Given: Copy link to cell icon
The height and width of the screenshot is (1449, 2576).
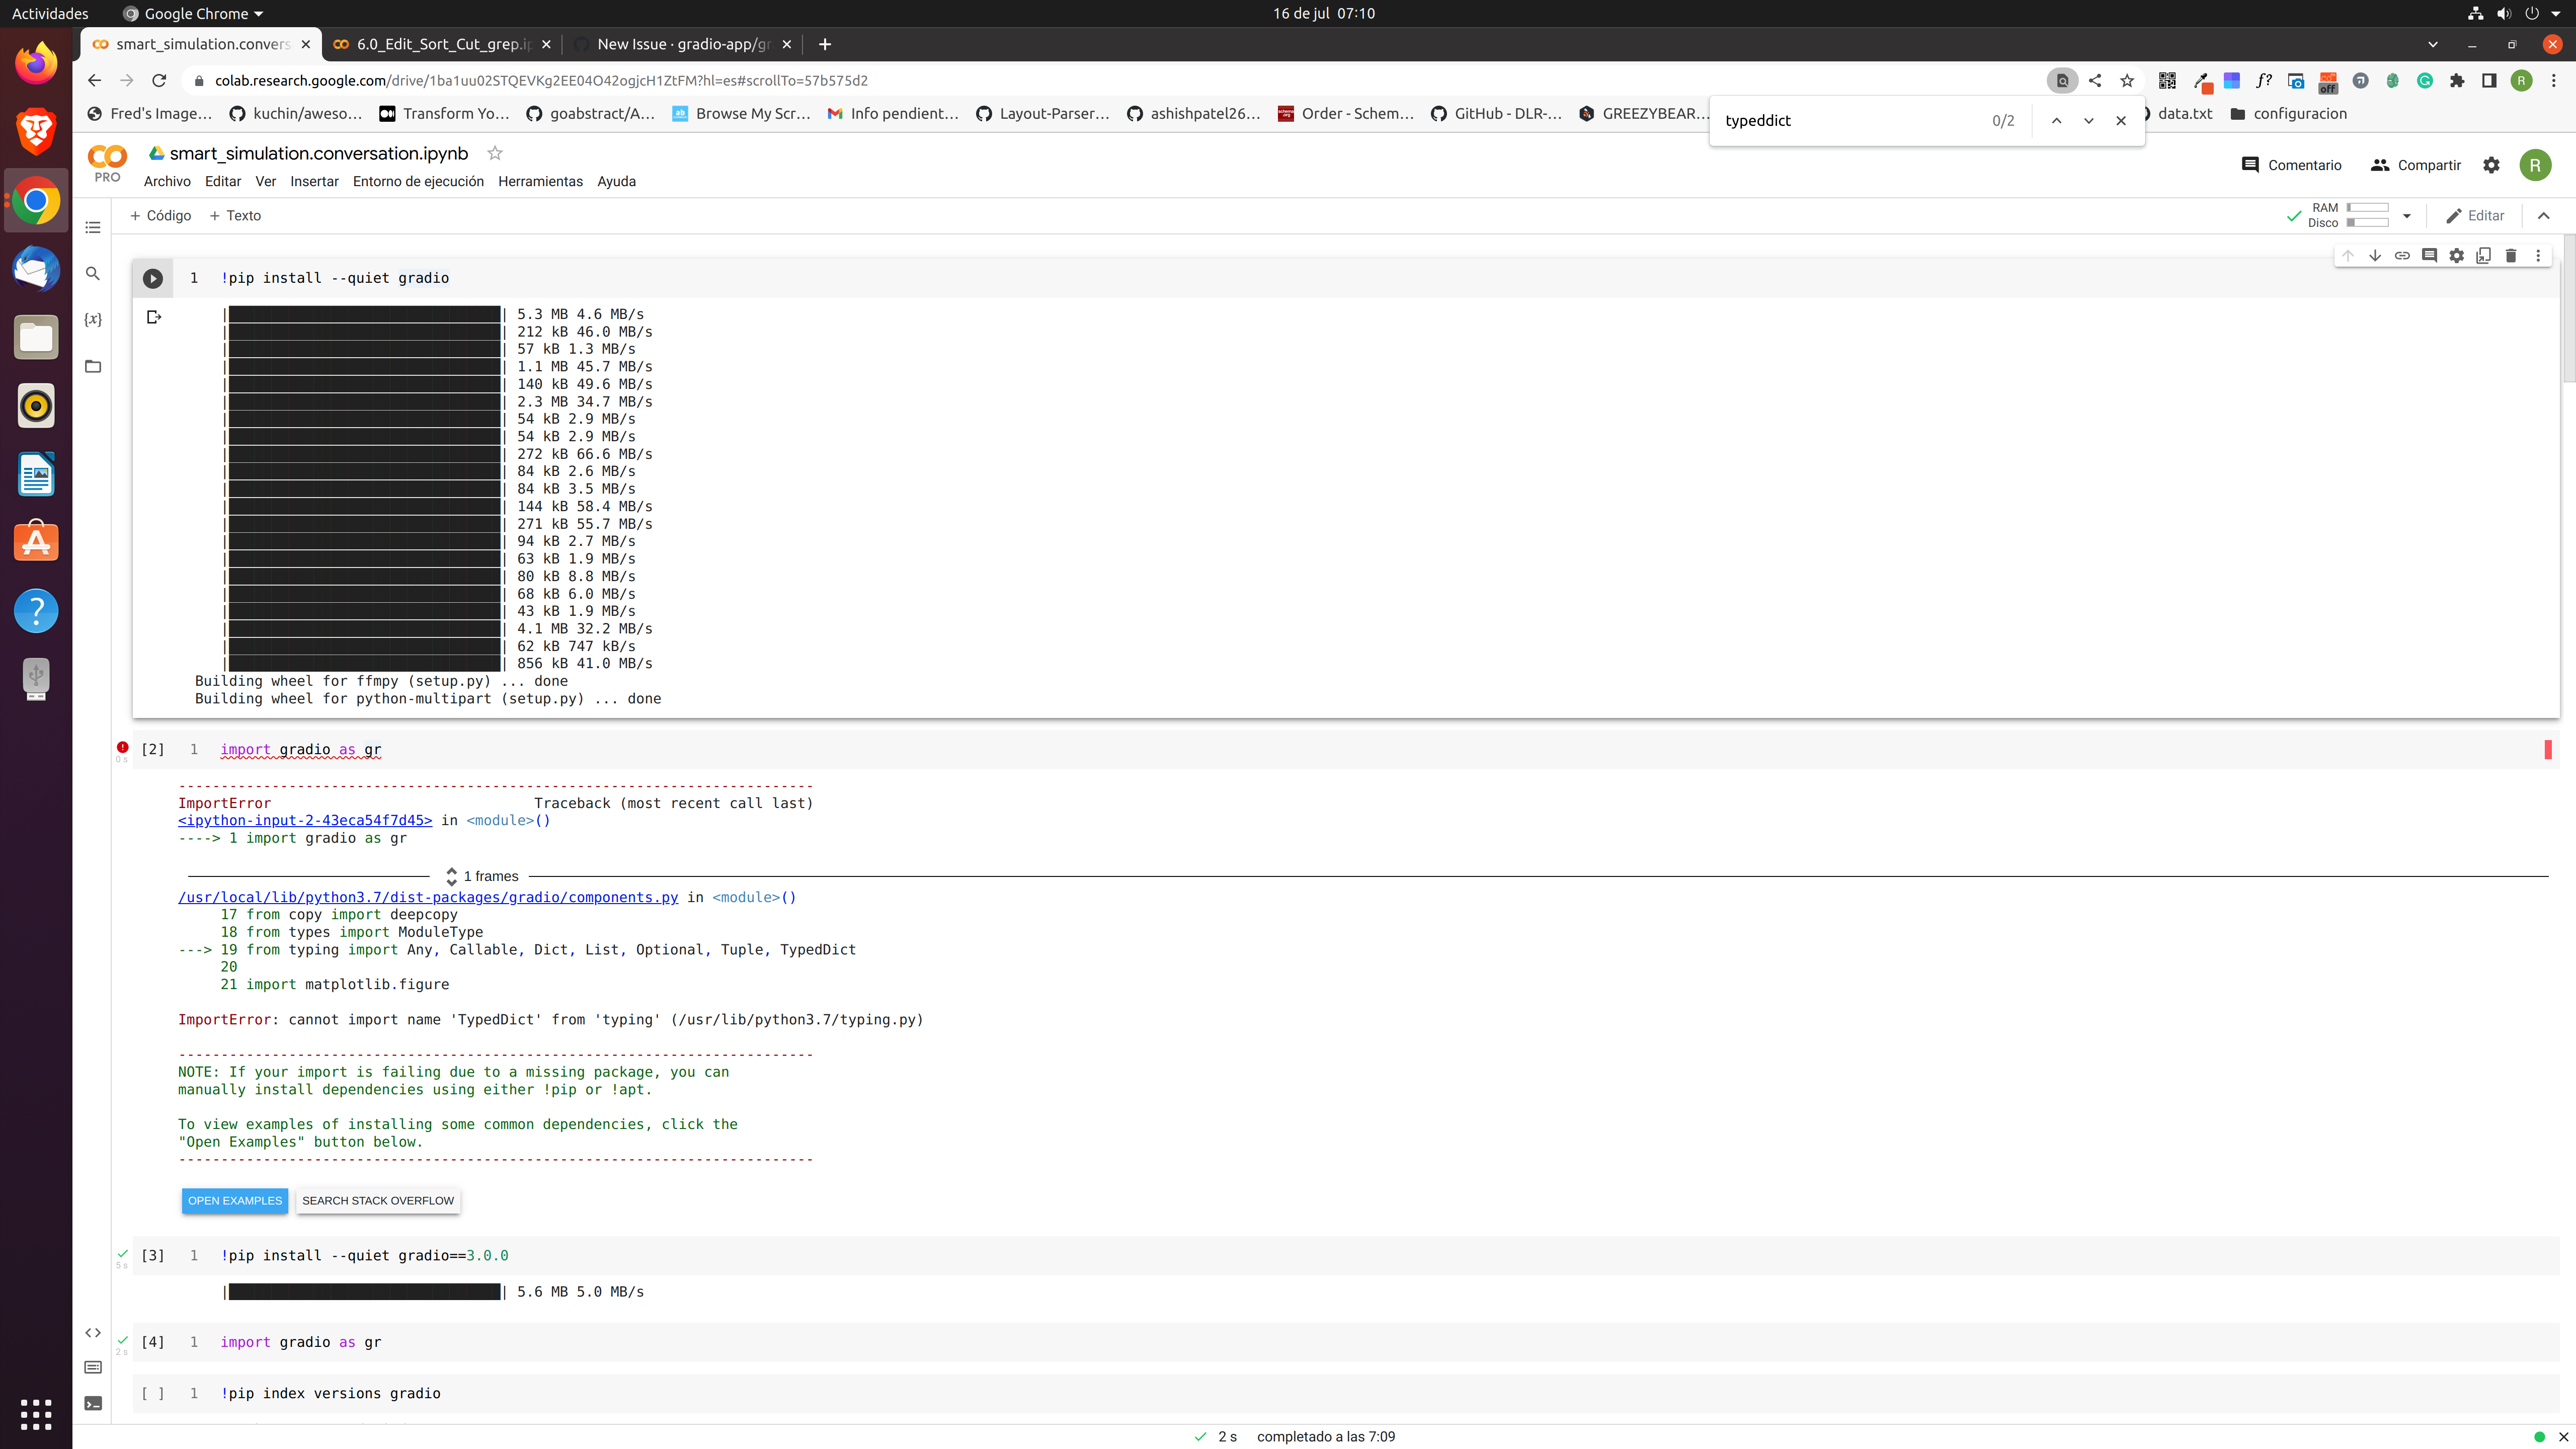Looking at the screenshot, I should [x=2401, y=256].
